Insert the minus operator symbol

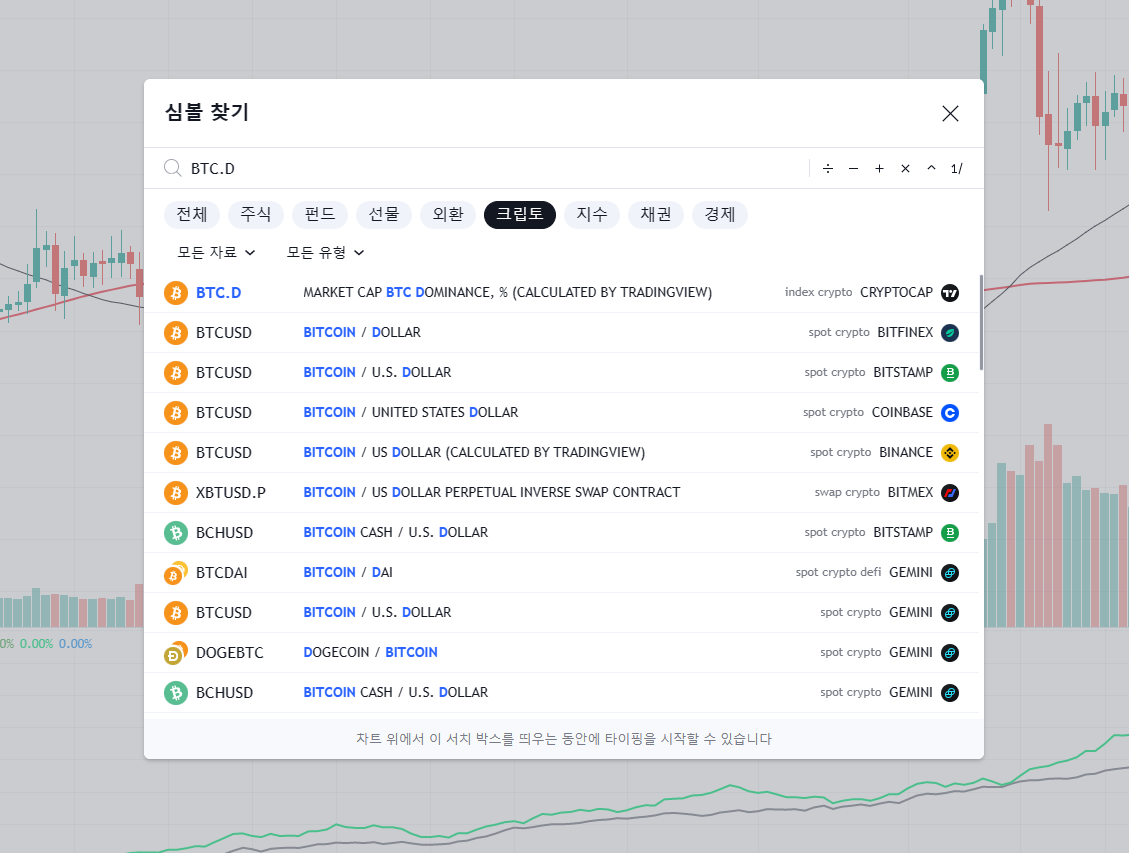[x=853, y=168]
